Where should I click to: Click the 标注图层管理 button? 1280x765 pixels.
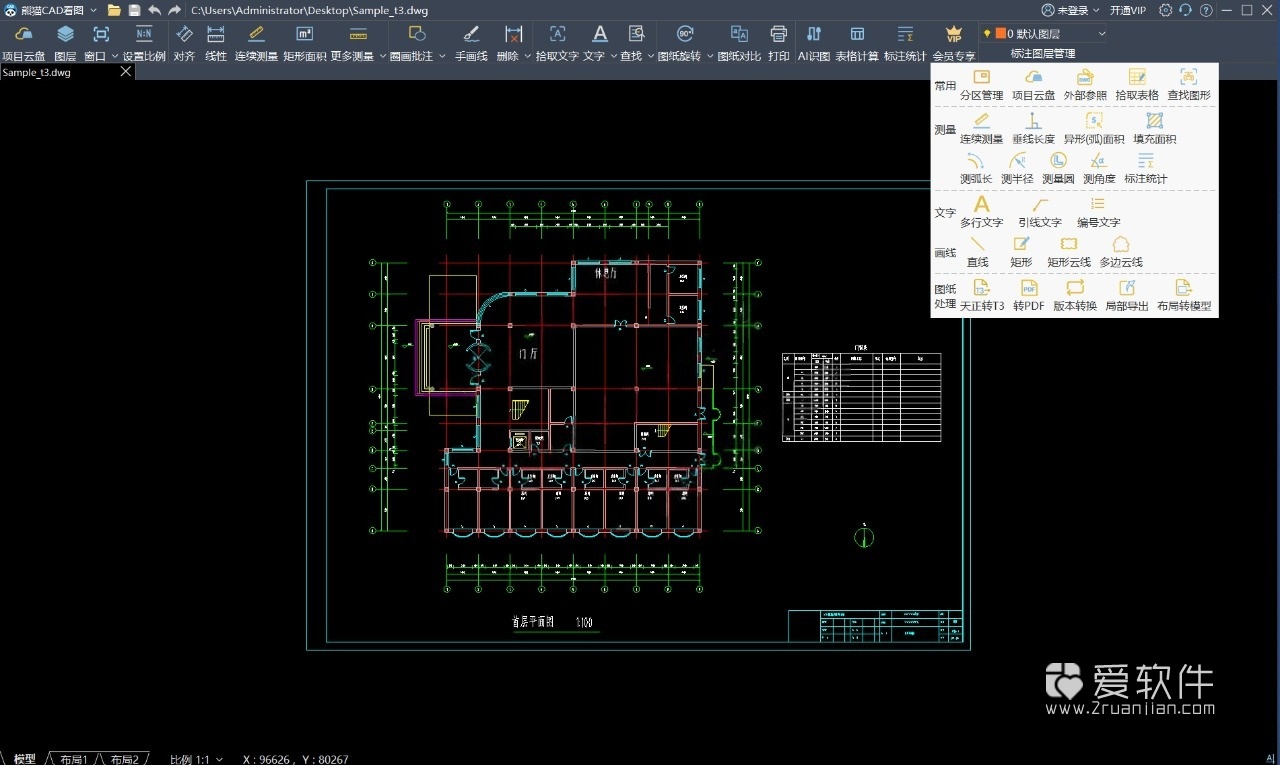(1043, 53)
